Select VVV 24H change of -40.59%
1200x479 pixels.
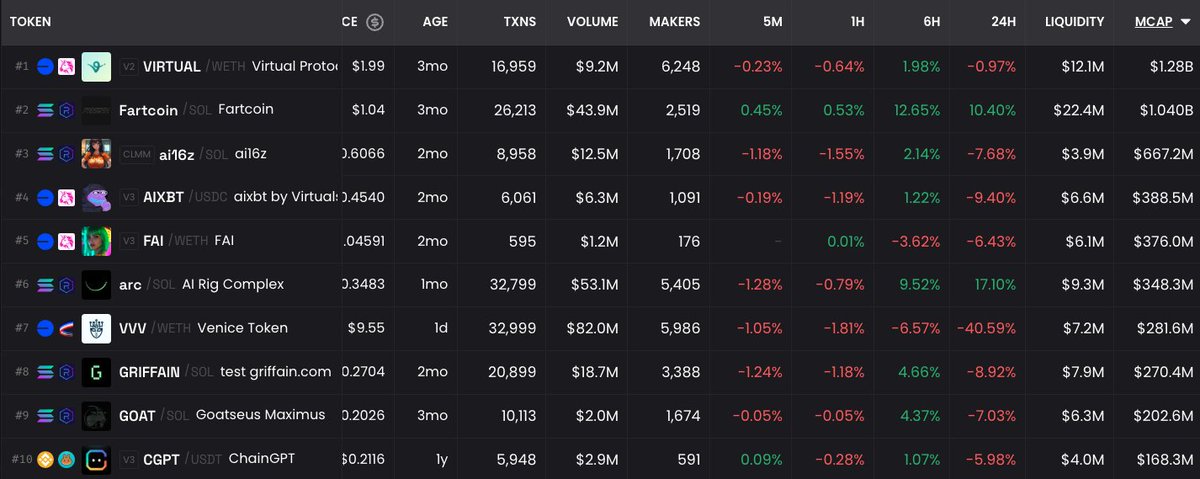[985, 328]
